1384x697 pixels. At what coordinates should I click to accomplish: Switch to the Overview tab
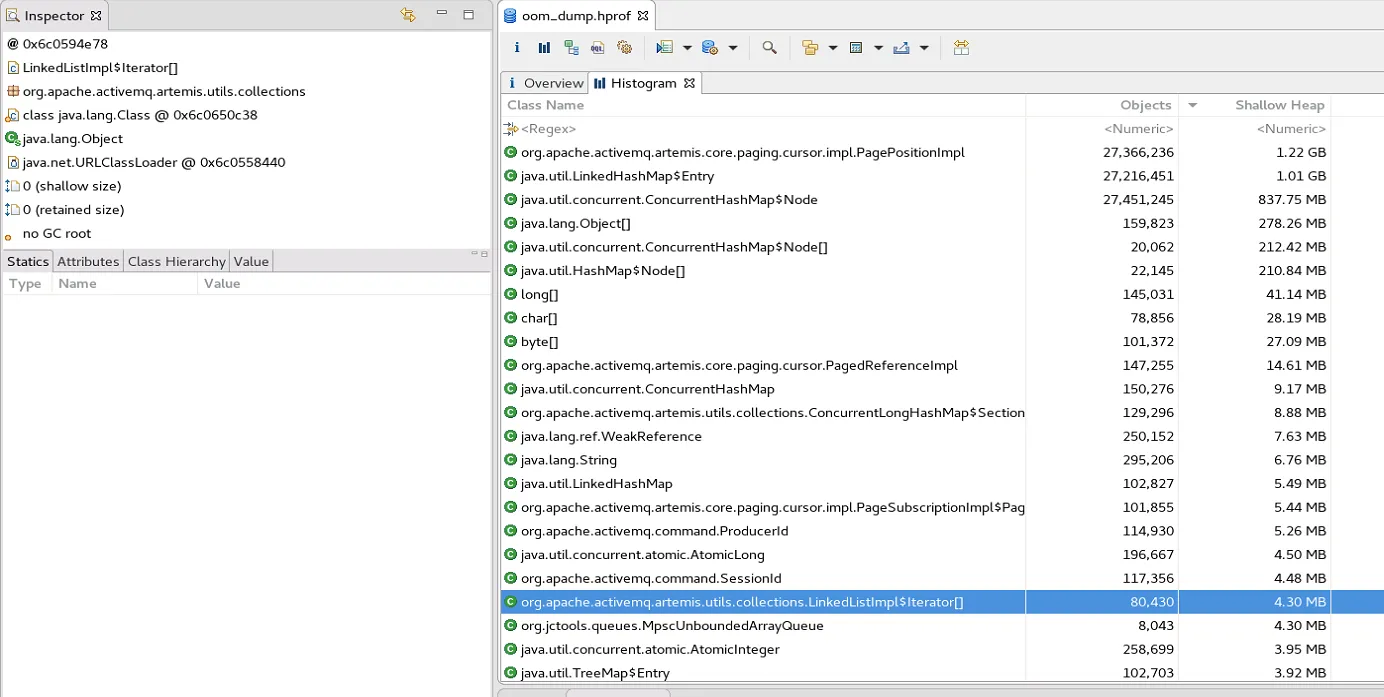click(545, 83)
